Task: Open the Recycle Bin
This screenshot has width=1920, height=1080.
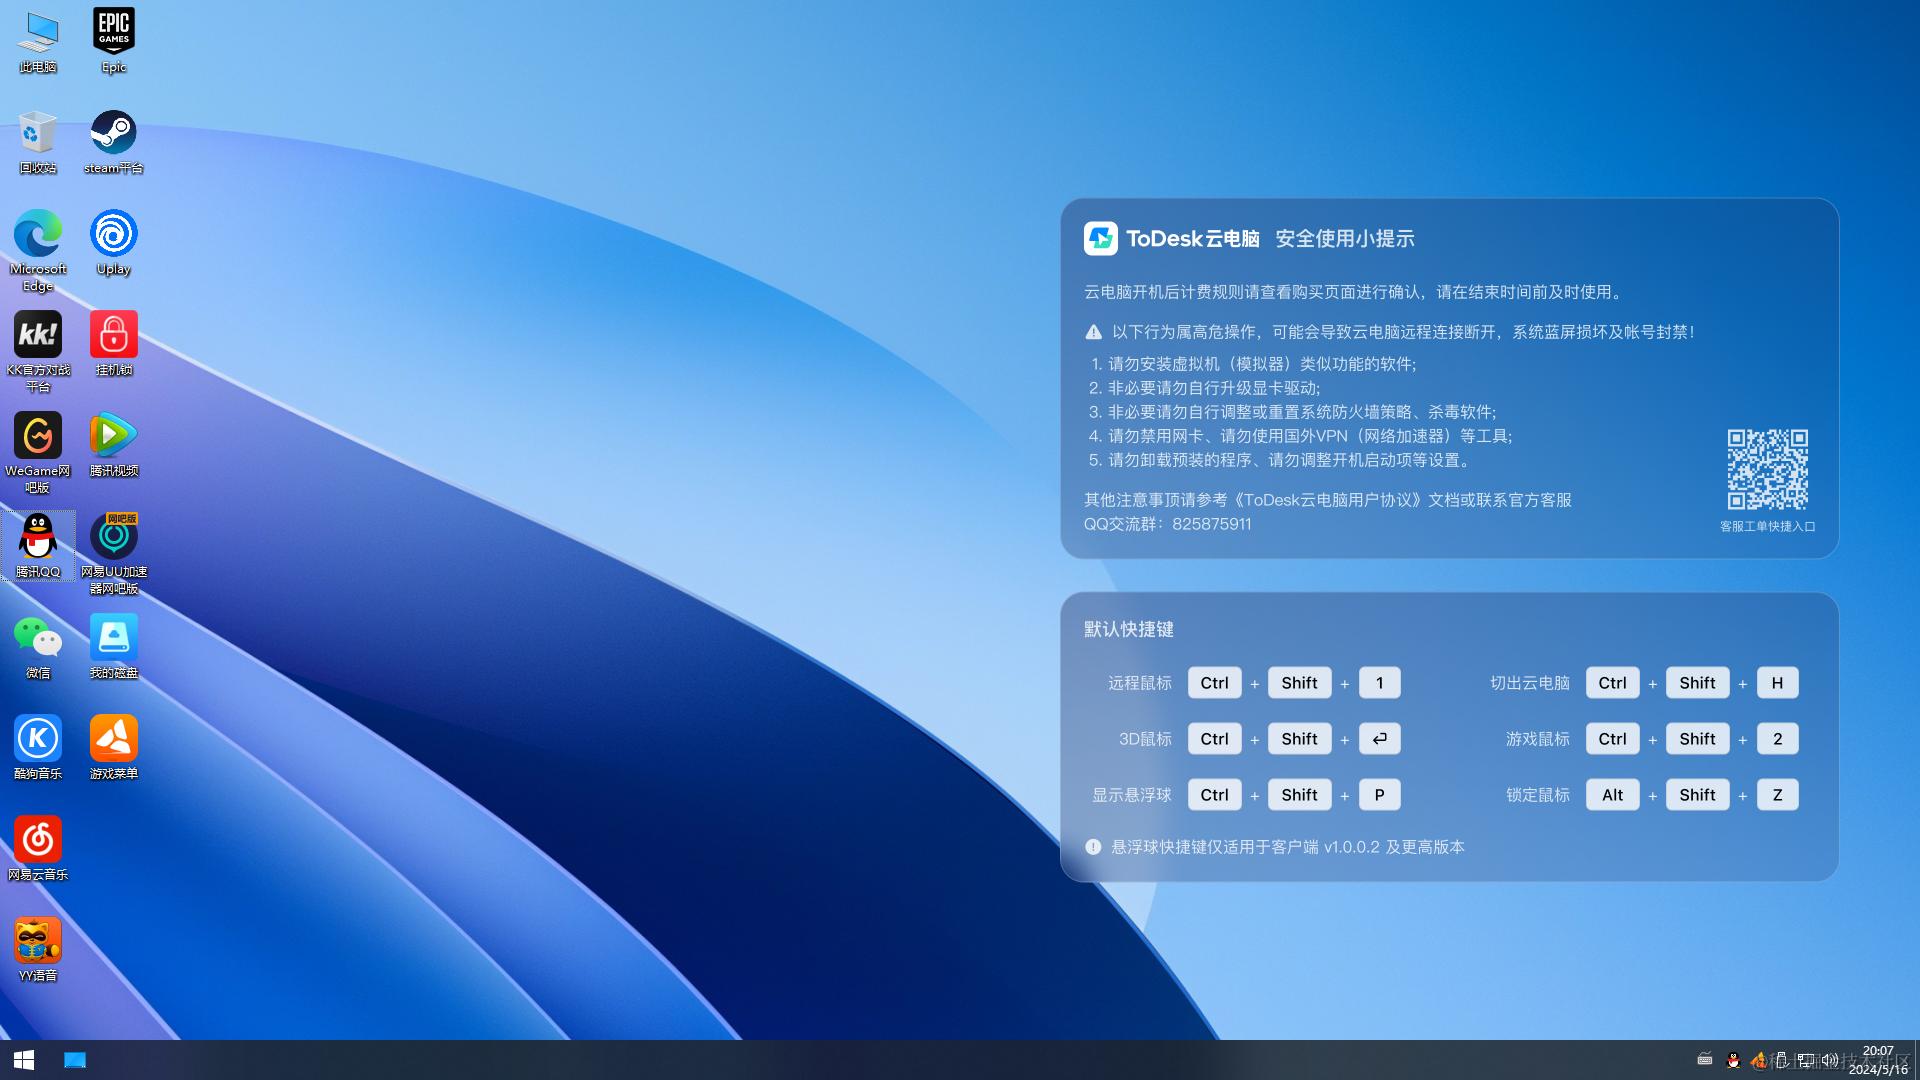Action: pyautogui.click(x=37, y=133)
